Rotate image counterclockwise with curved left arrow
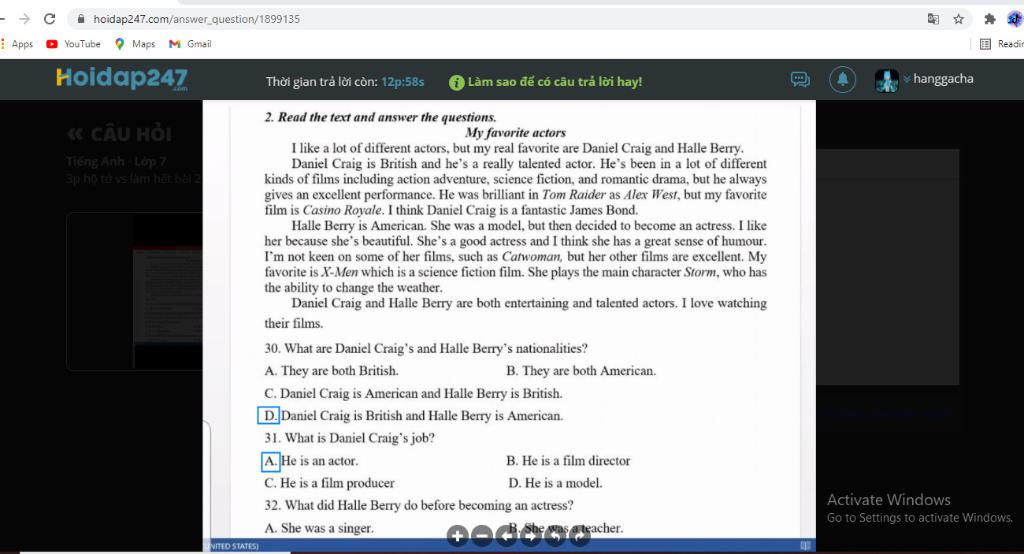1024x554 pixels. click(x=555, y=536)
